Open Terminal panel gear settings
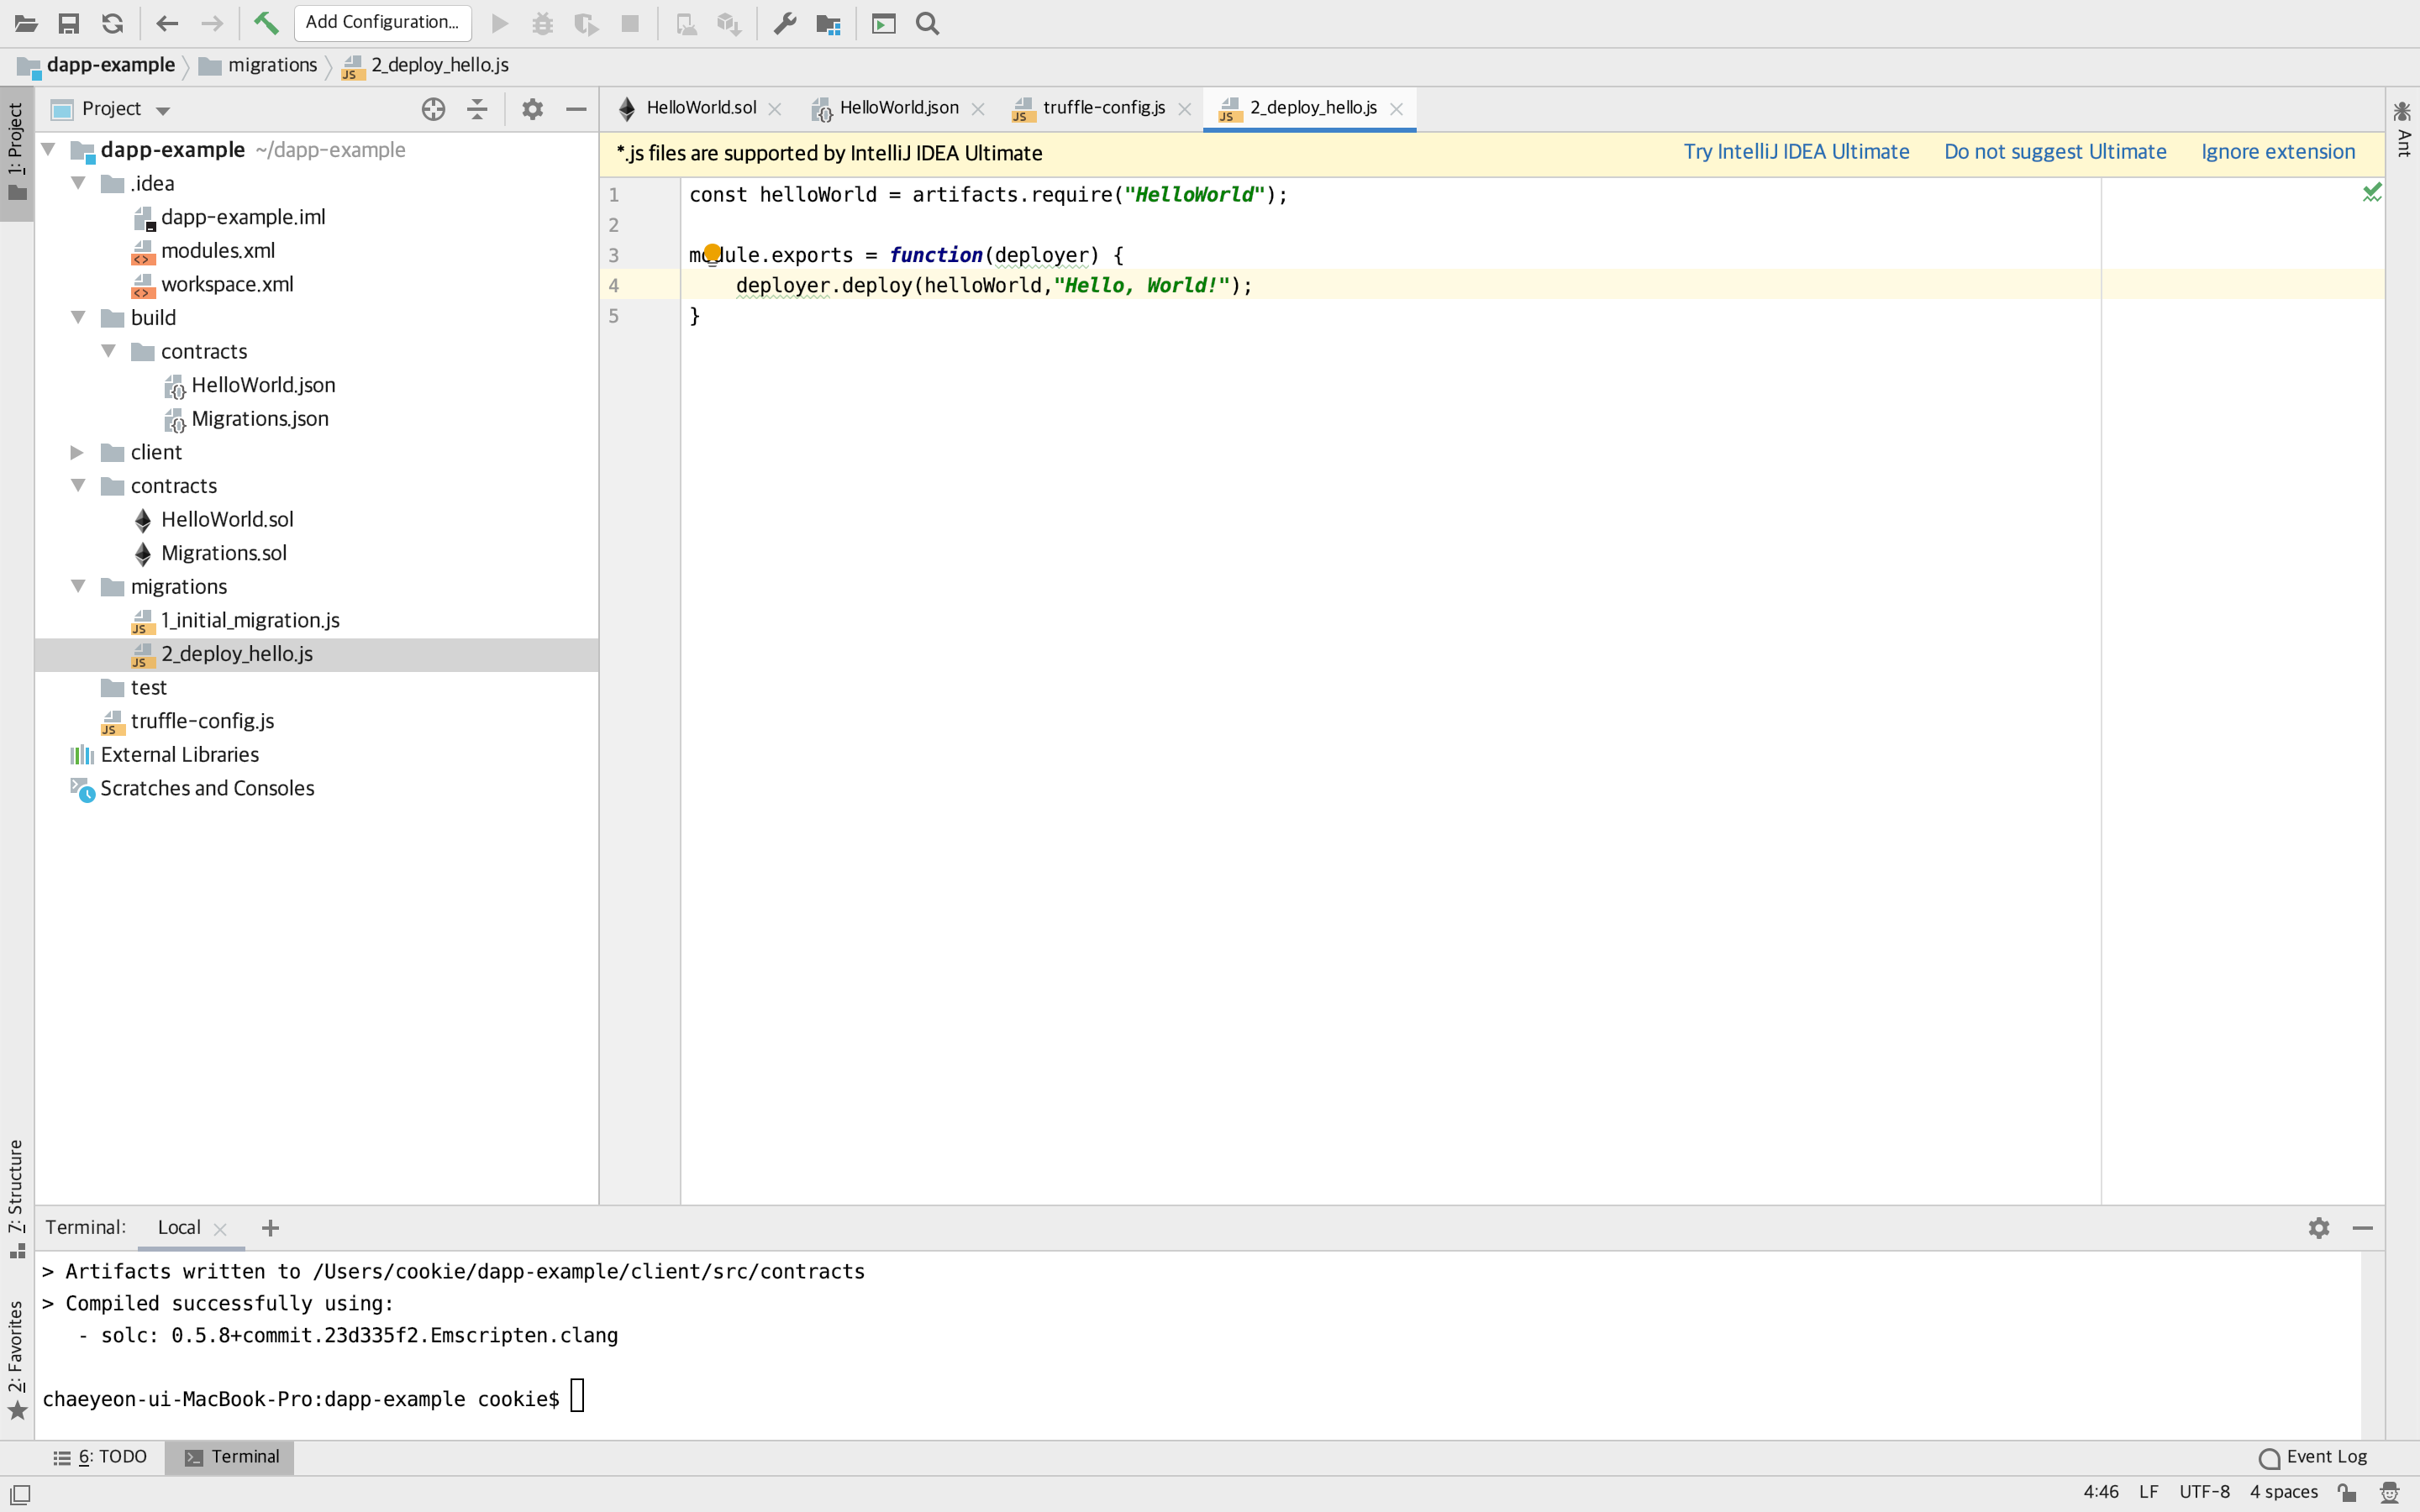The height and width of the screenshot is (1512, 2420). coord(2319,1228)
